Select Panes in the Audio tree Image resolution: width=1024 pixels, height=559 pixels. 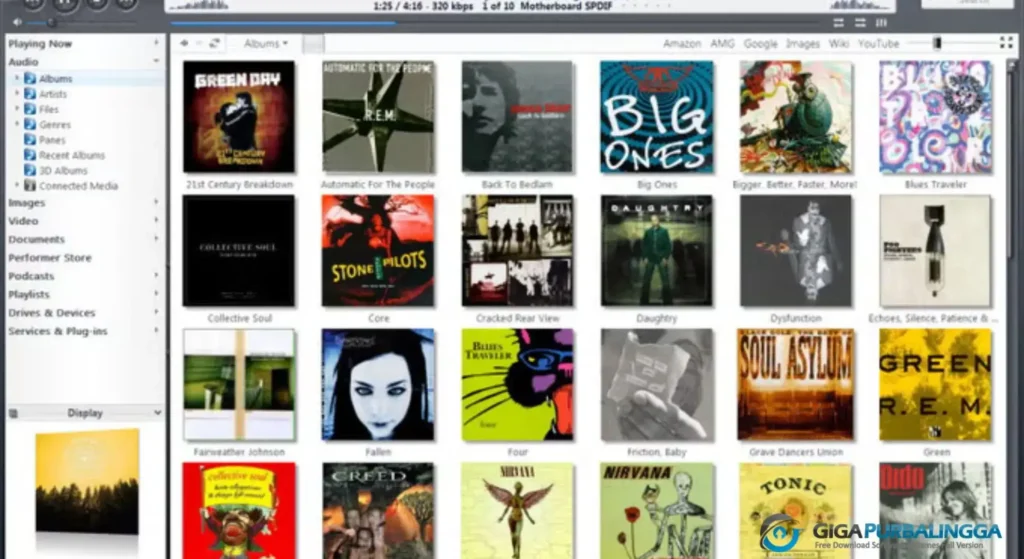52,140
